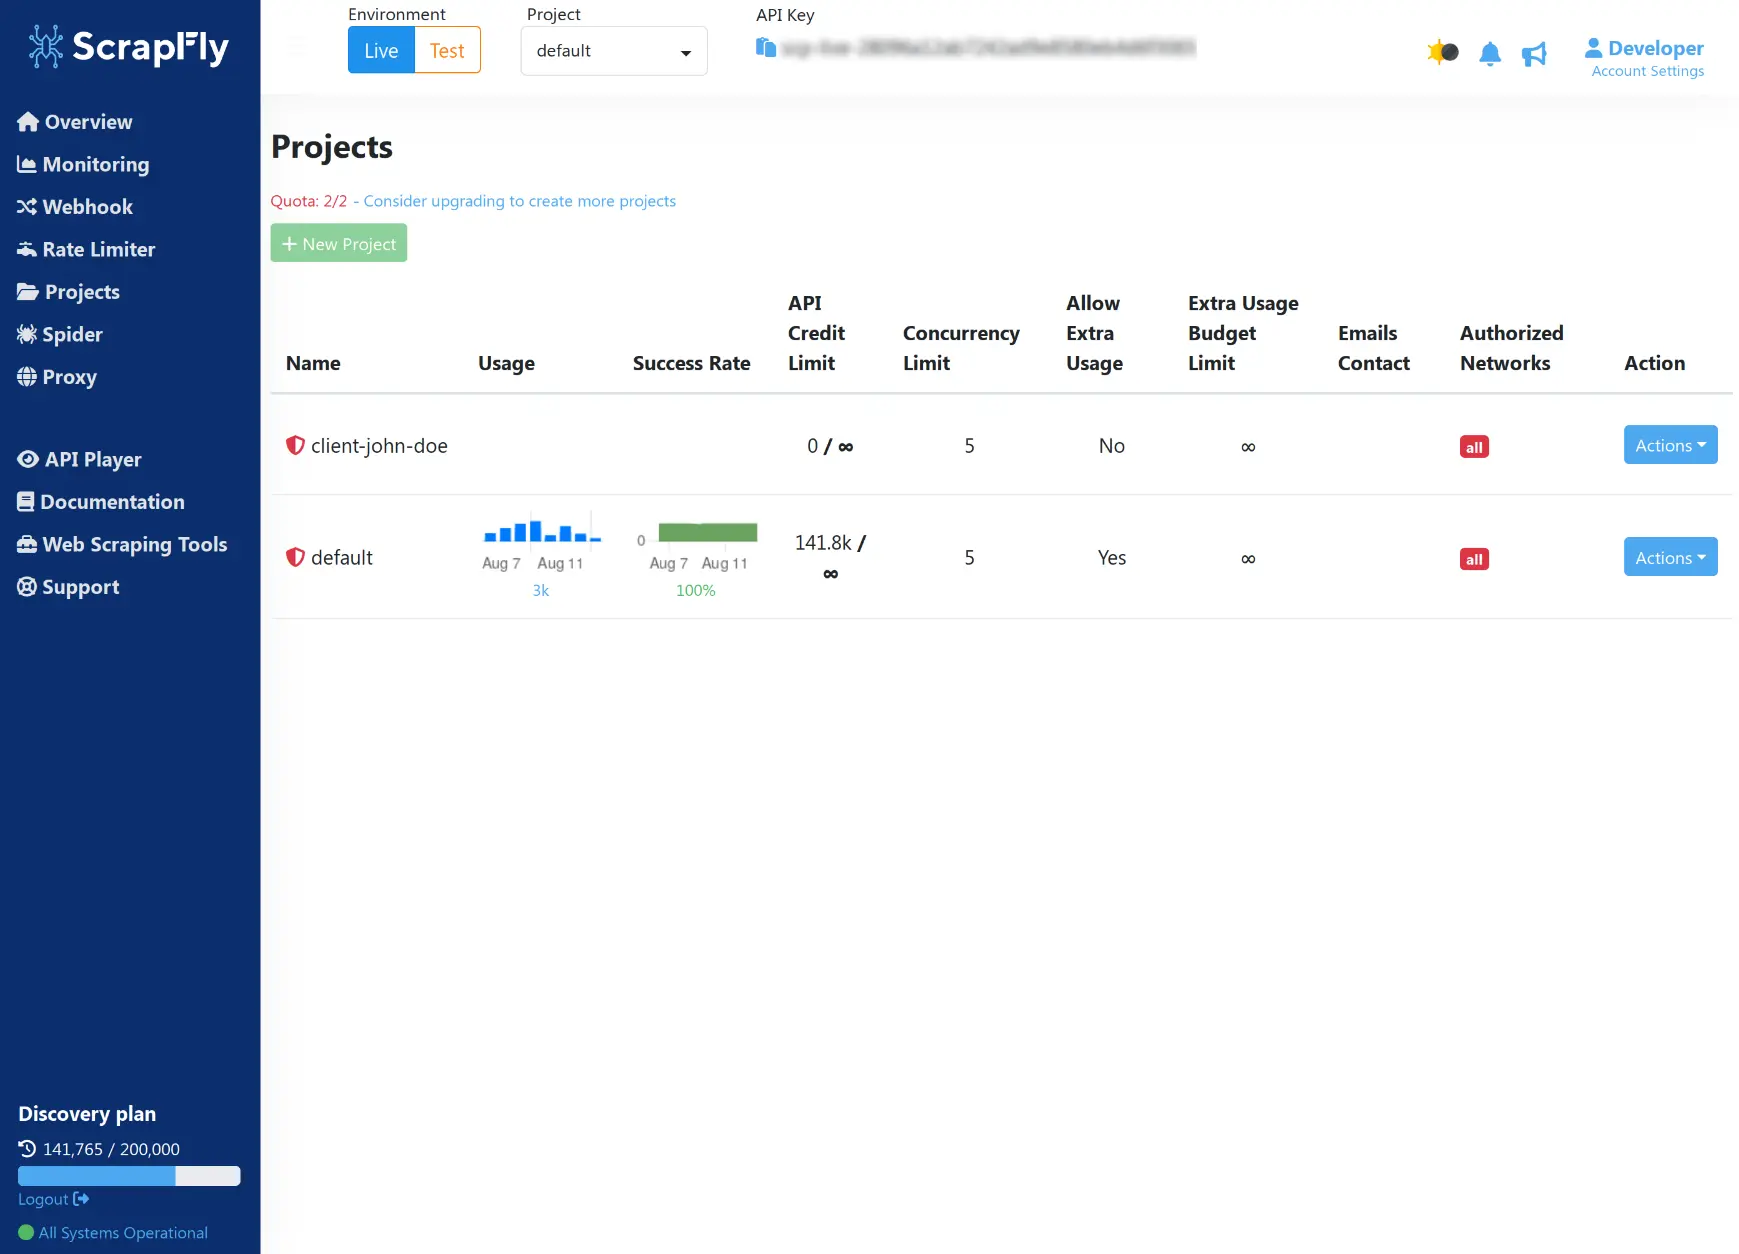Viewport: 1739px width, 1254px height.
Task: Launch the API Player
Action: click(93, 459)
